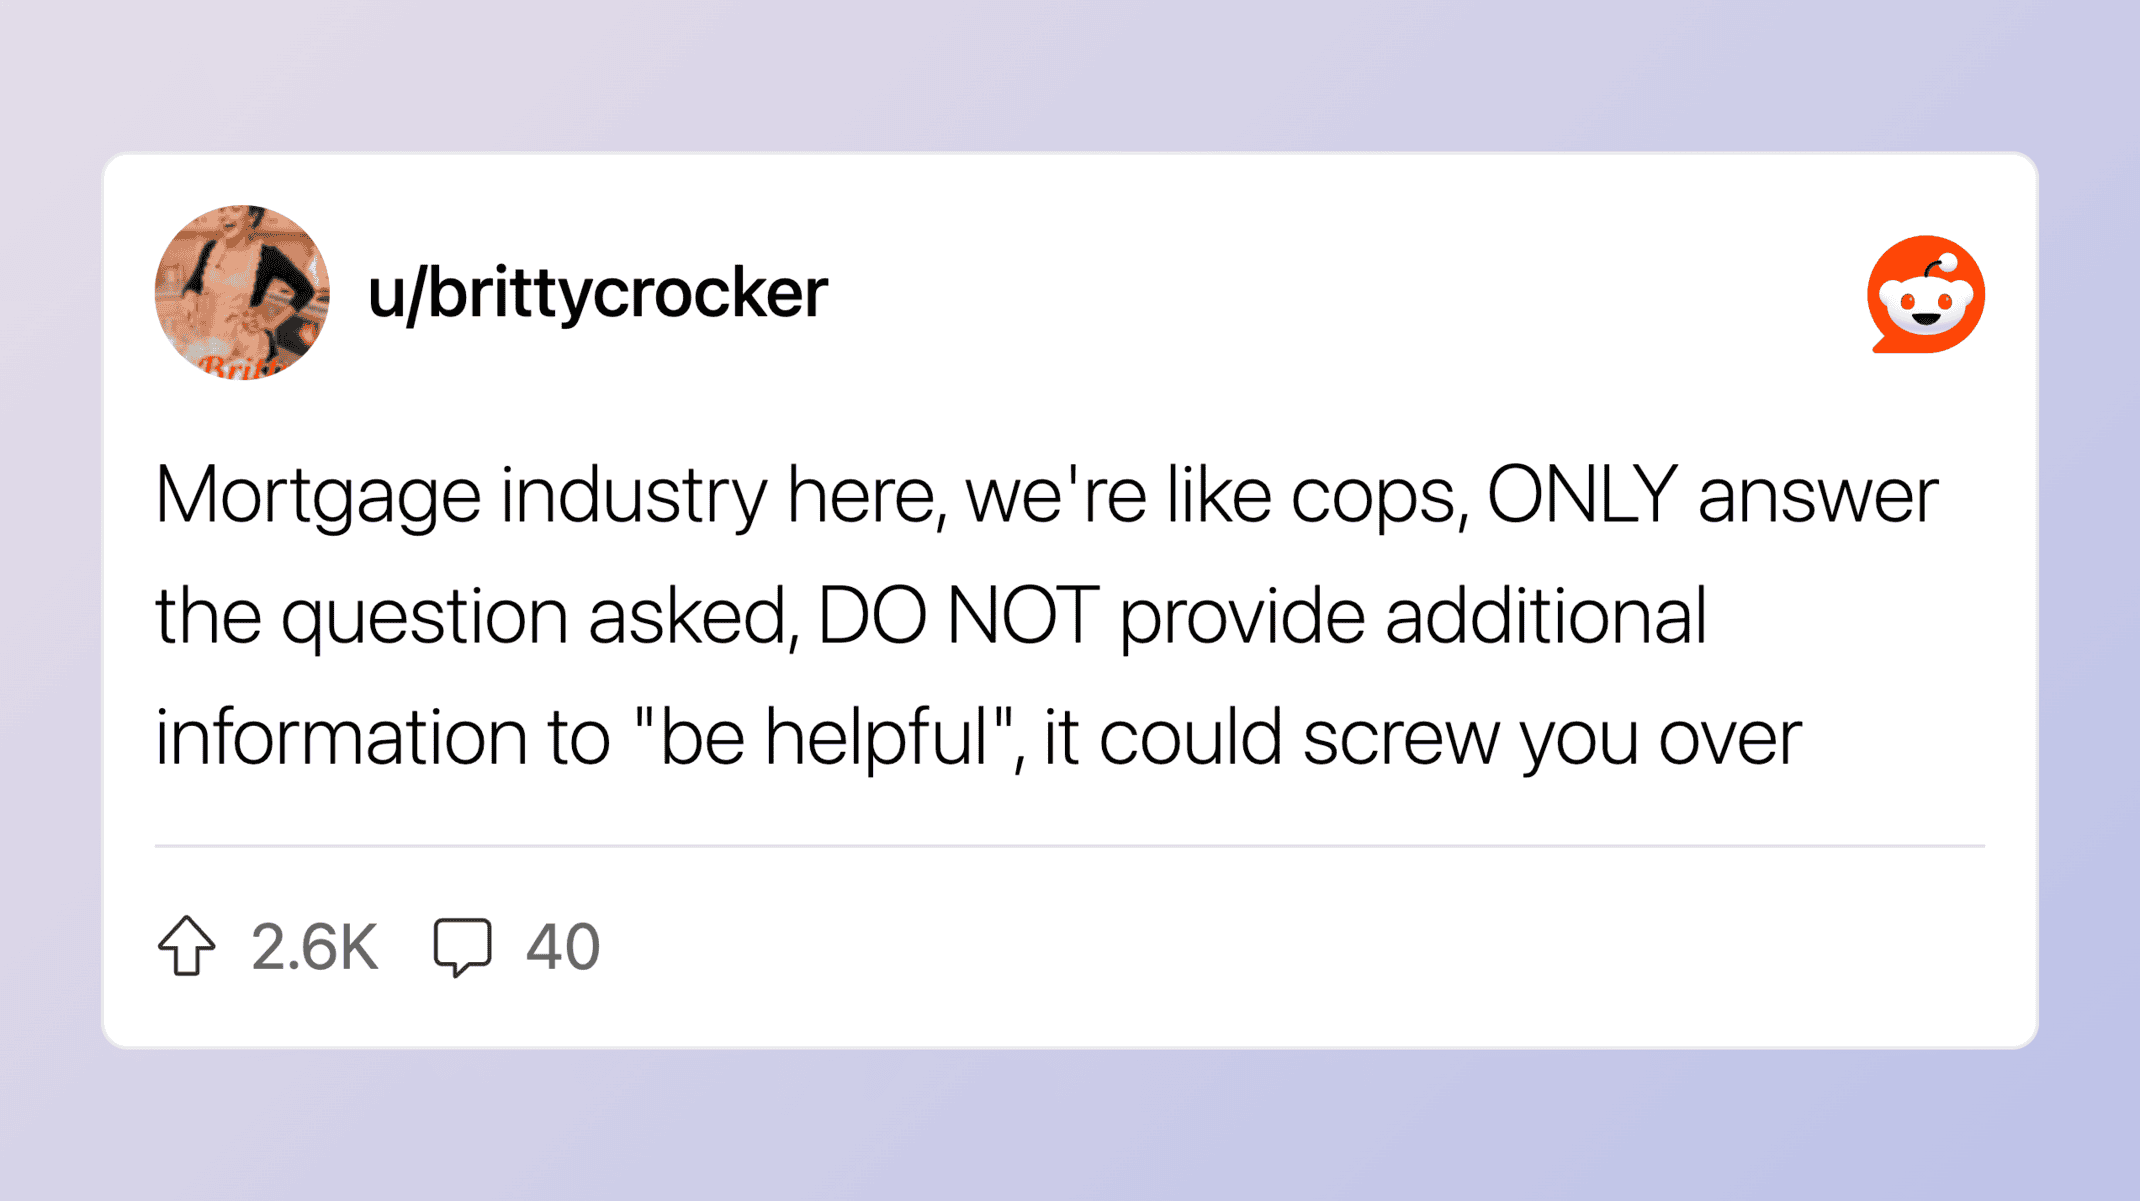
Task: Click the word "additional" in the post
Action: click(1545, 615)
